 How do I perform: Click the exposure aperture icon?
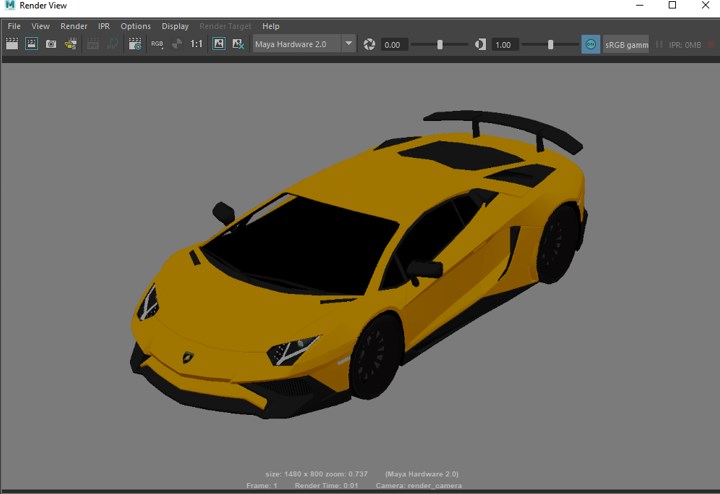[369, 45]
